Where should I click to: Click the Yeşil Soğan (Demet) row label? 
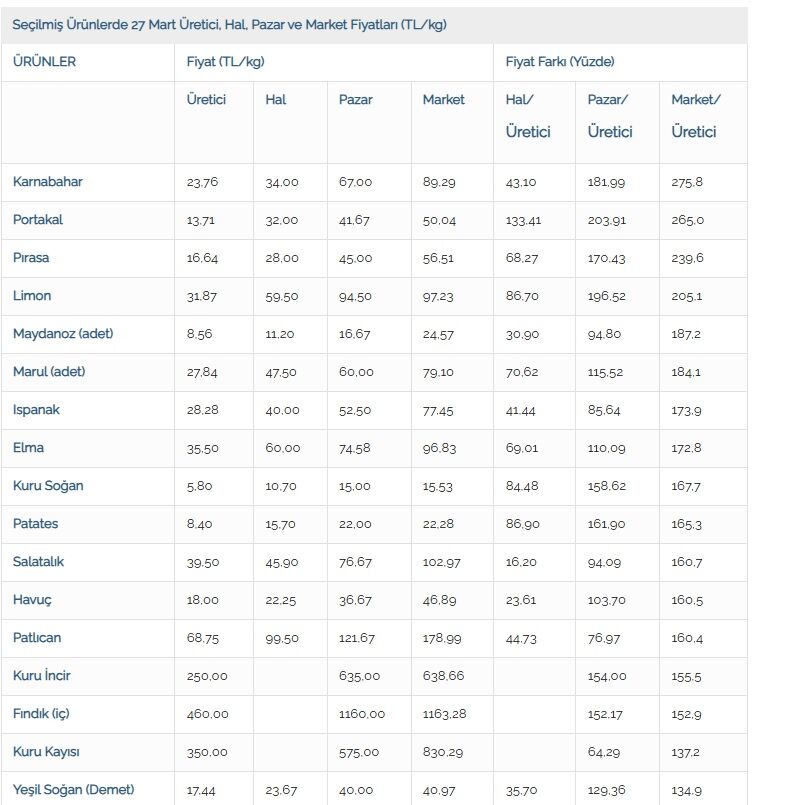(x=73, y=790)
